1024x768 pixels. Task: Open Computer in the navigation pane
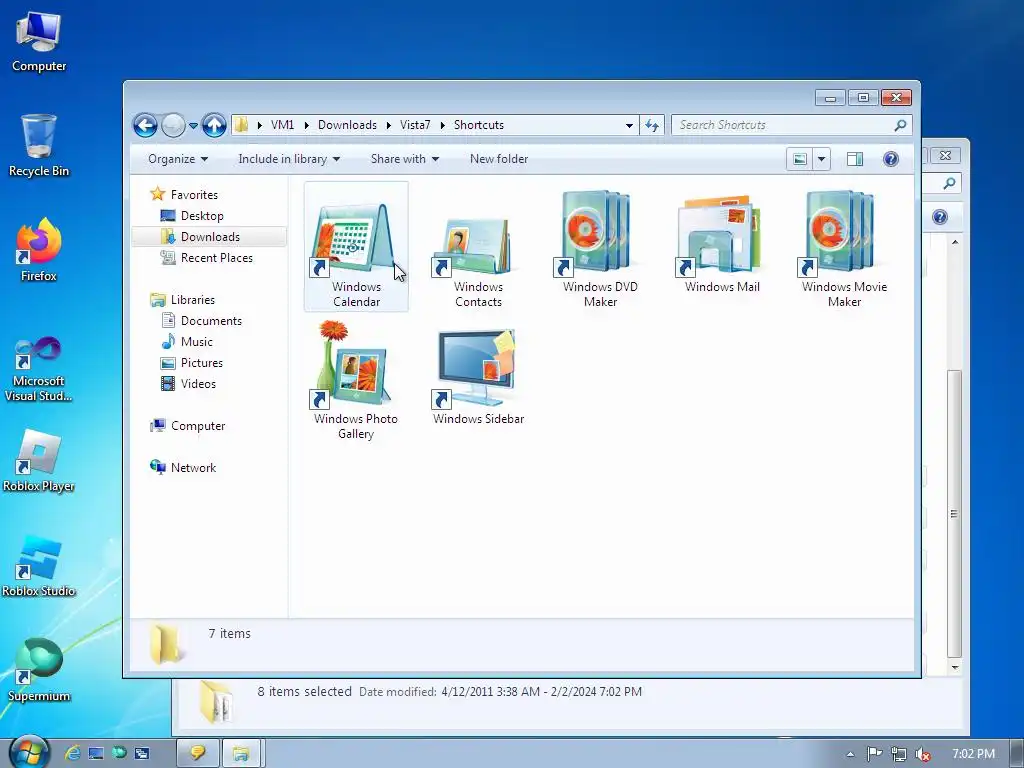(x=197, y=426)
